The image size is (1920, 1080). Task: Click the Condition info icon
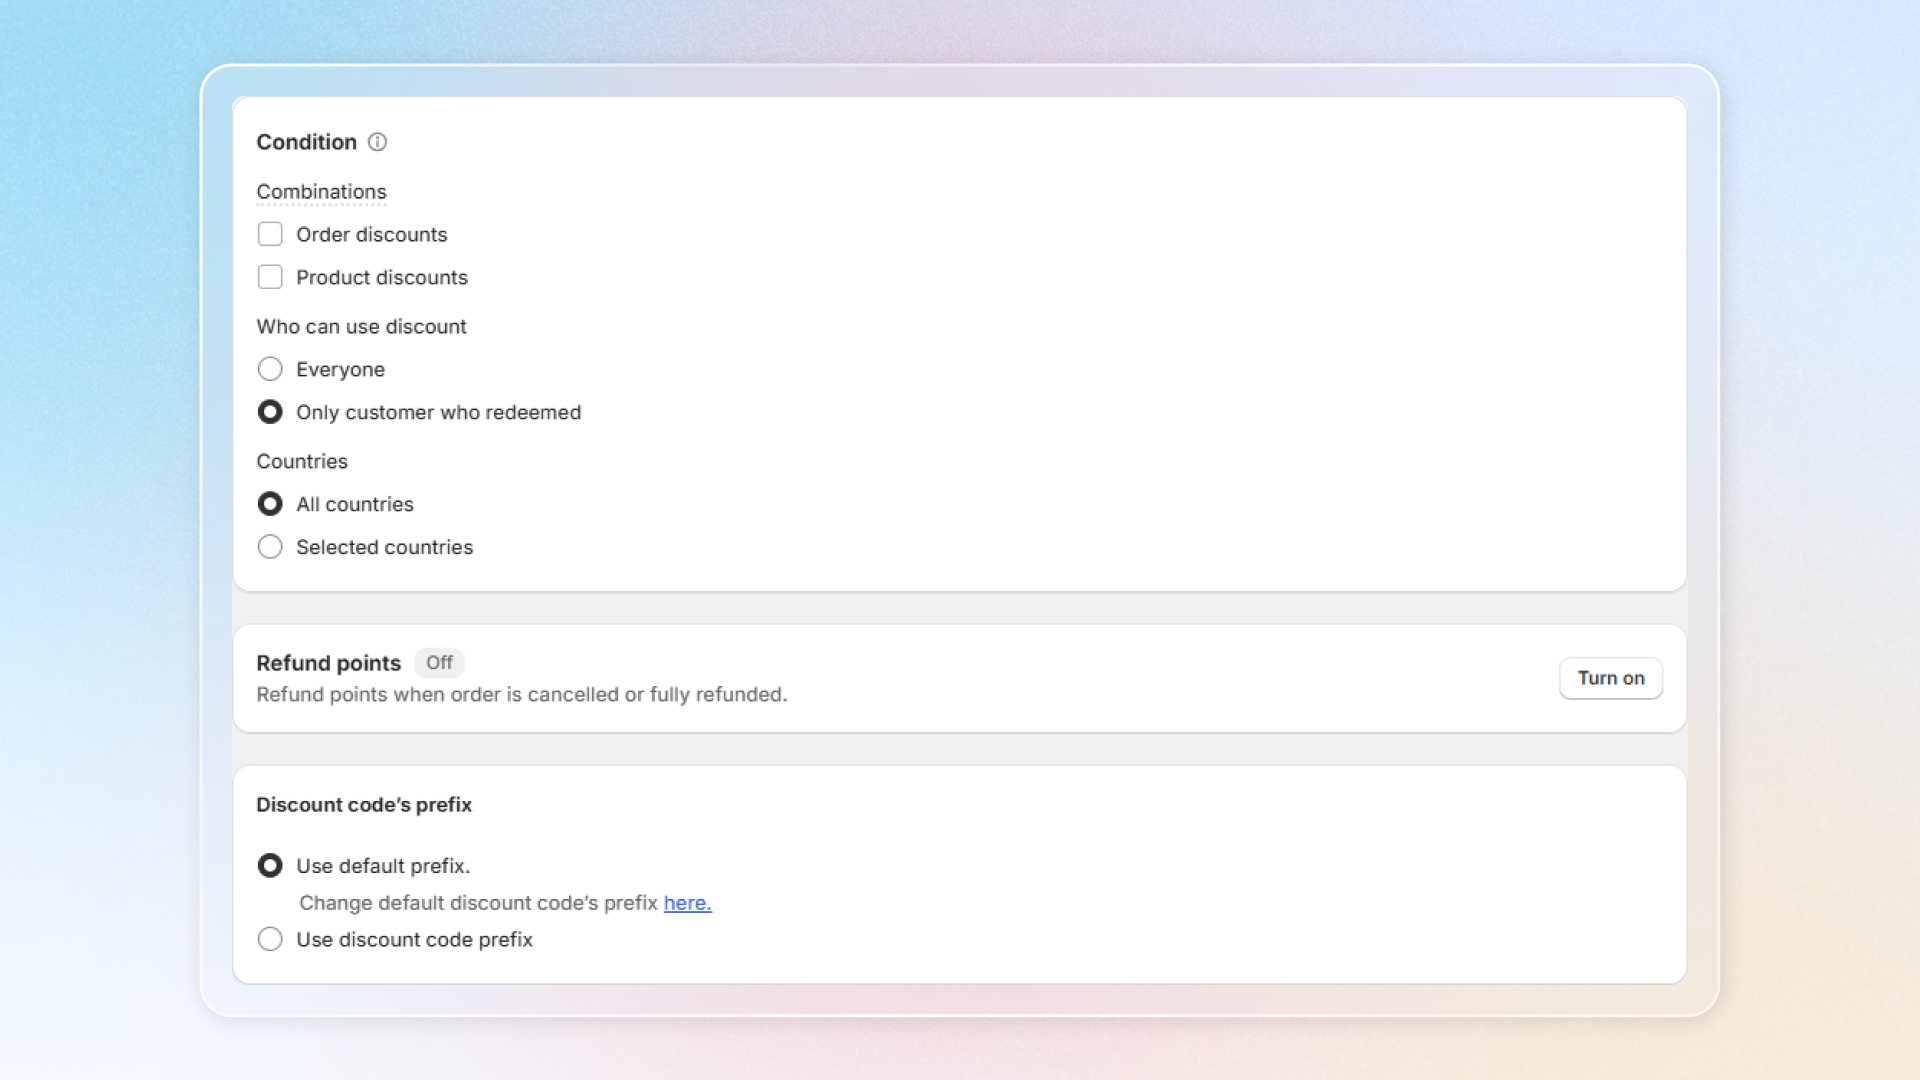[377, 142]
